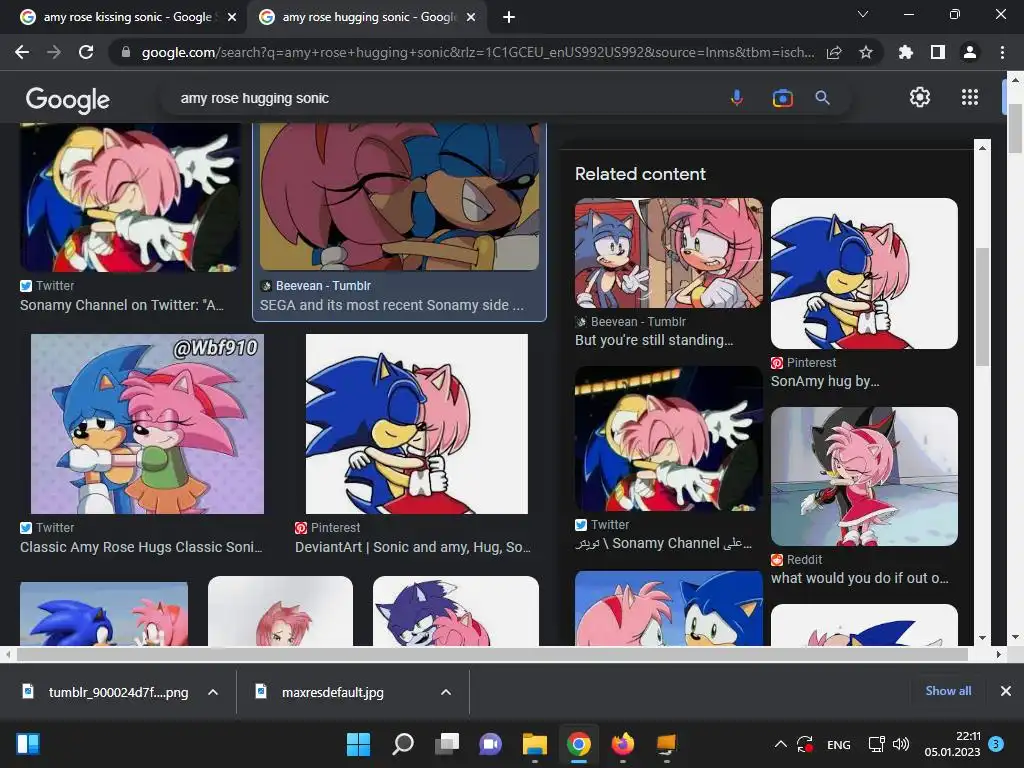Click the forward navigation arrow
This screenshot has height=768, width=1024.
54,52
